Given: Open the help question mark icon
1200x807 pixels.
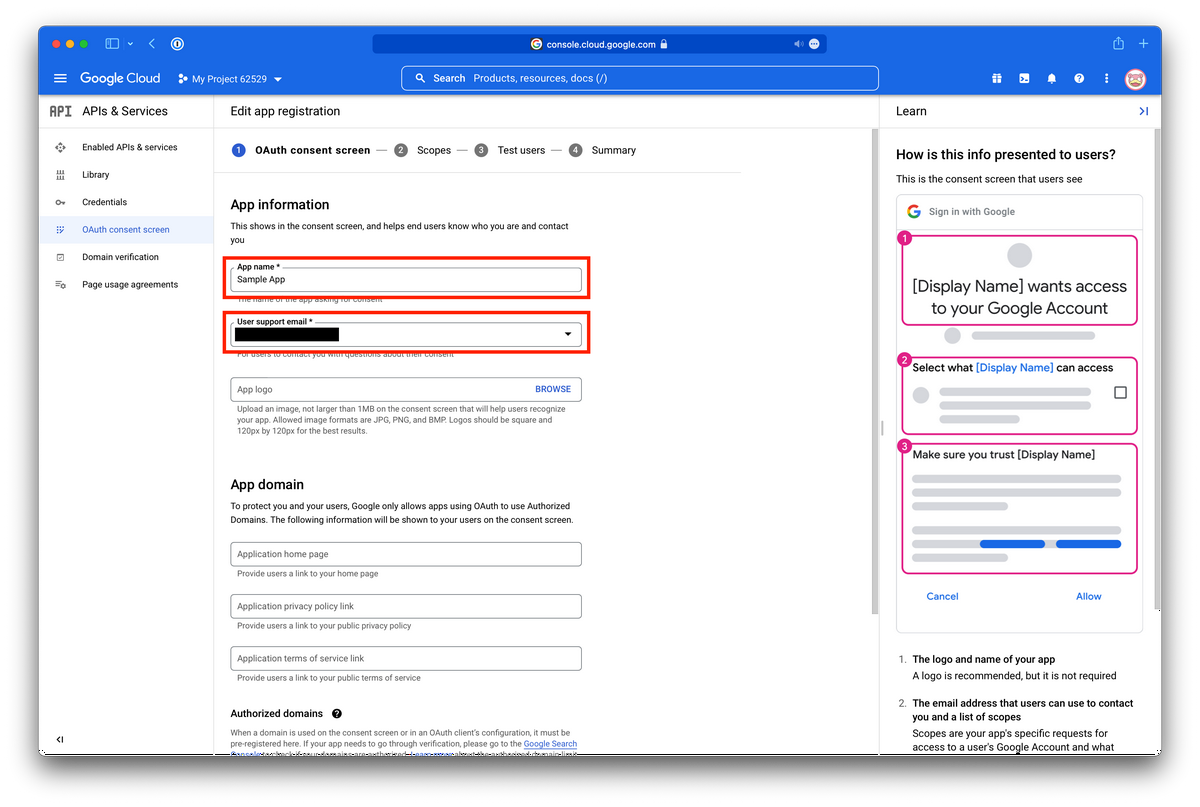Looking at the screenshot, I should [x=1079, y=78].
